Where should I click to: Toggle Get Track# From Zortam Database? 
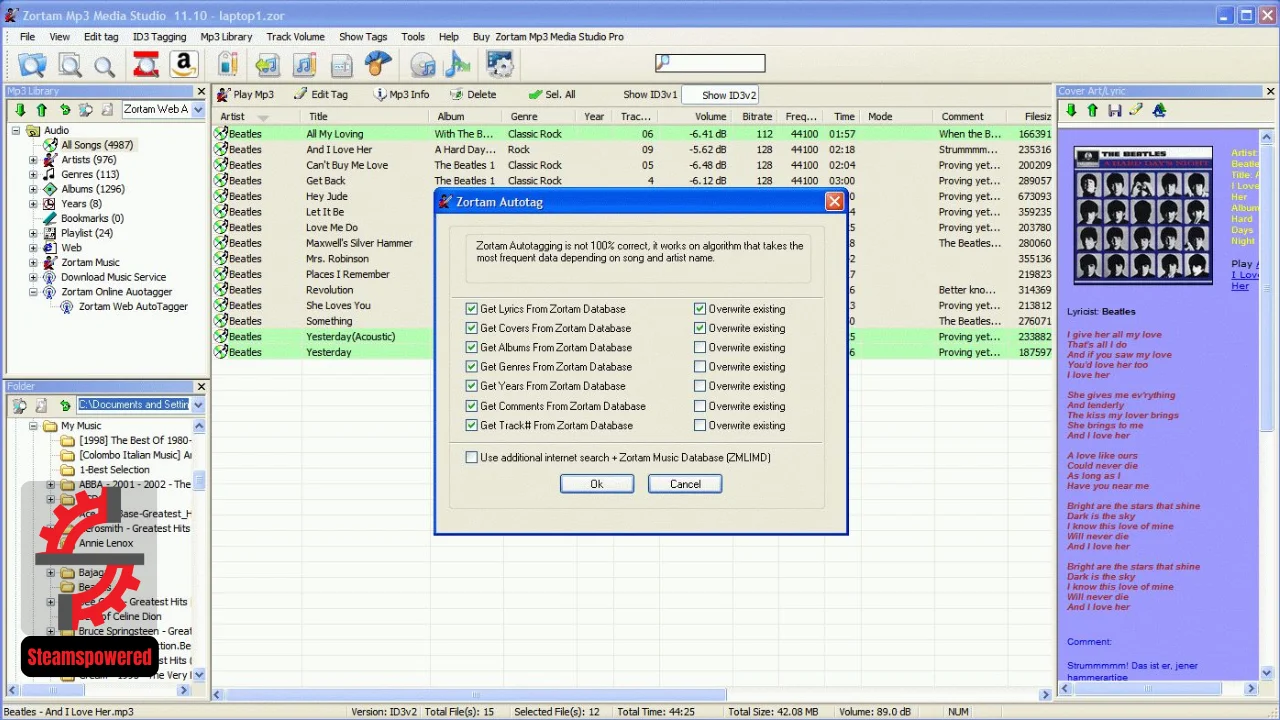point(472,425)
